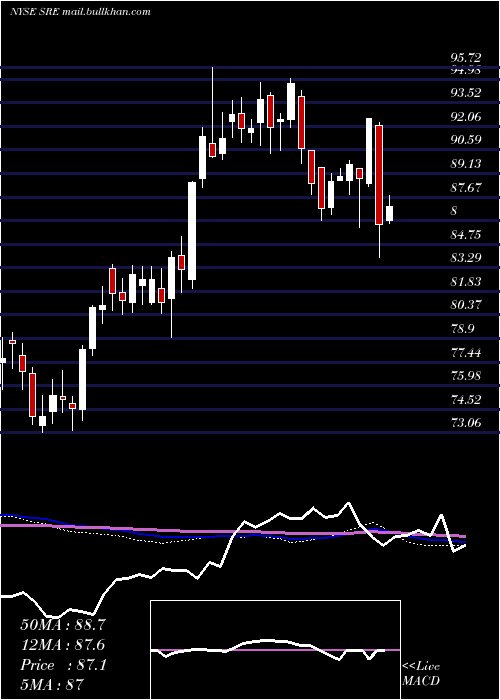Image resolution: width=500 pixels, height=700 pixels.
Task: Click the NYSE SRE mail.bullkhan.com header text
Action: click(80, 12)
